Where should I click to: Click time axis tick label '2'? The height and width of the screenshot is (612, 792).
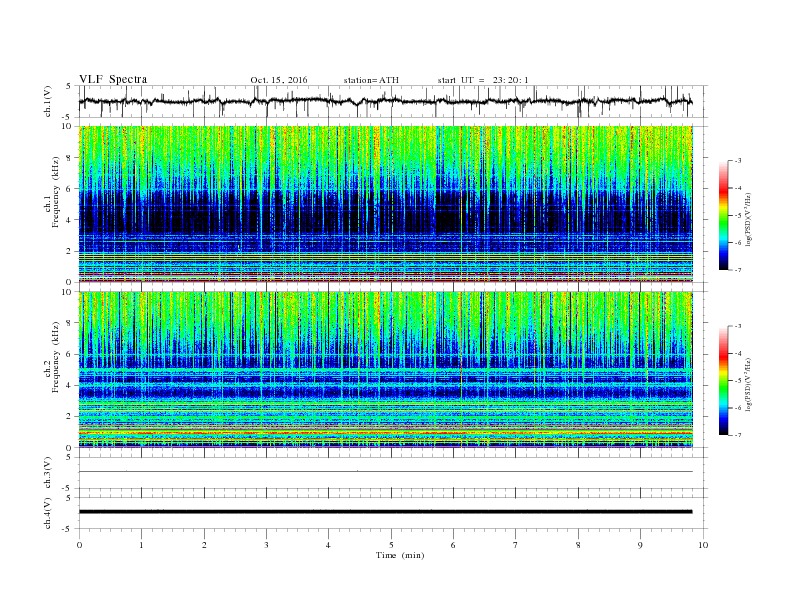tap(204, 545)
